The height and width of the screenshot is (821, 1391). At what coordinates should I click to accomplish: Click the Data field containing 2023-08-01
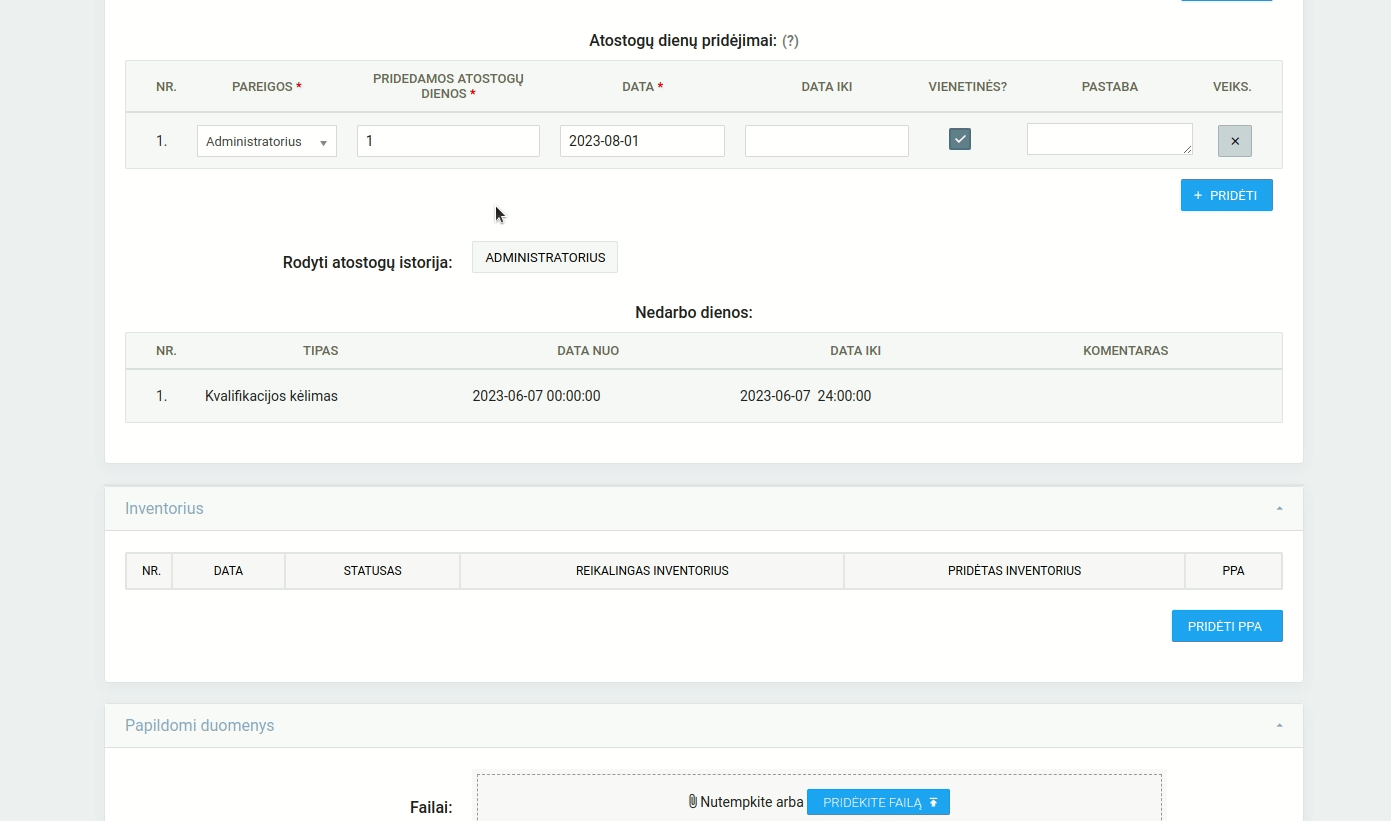pyautogui.click(x=642, y=141)
